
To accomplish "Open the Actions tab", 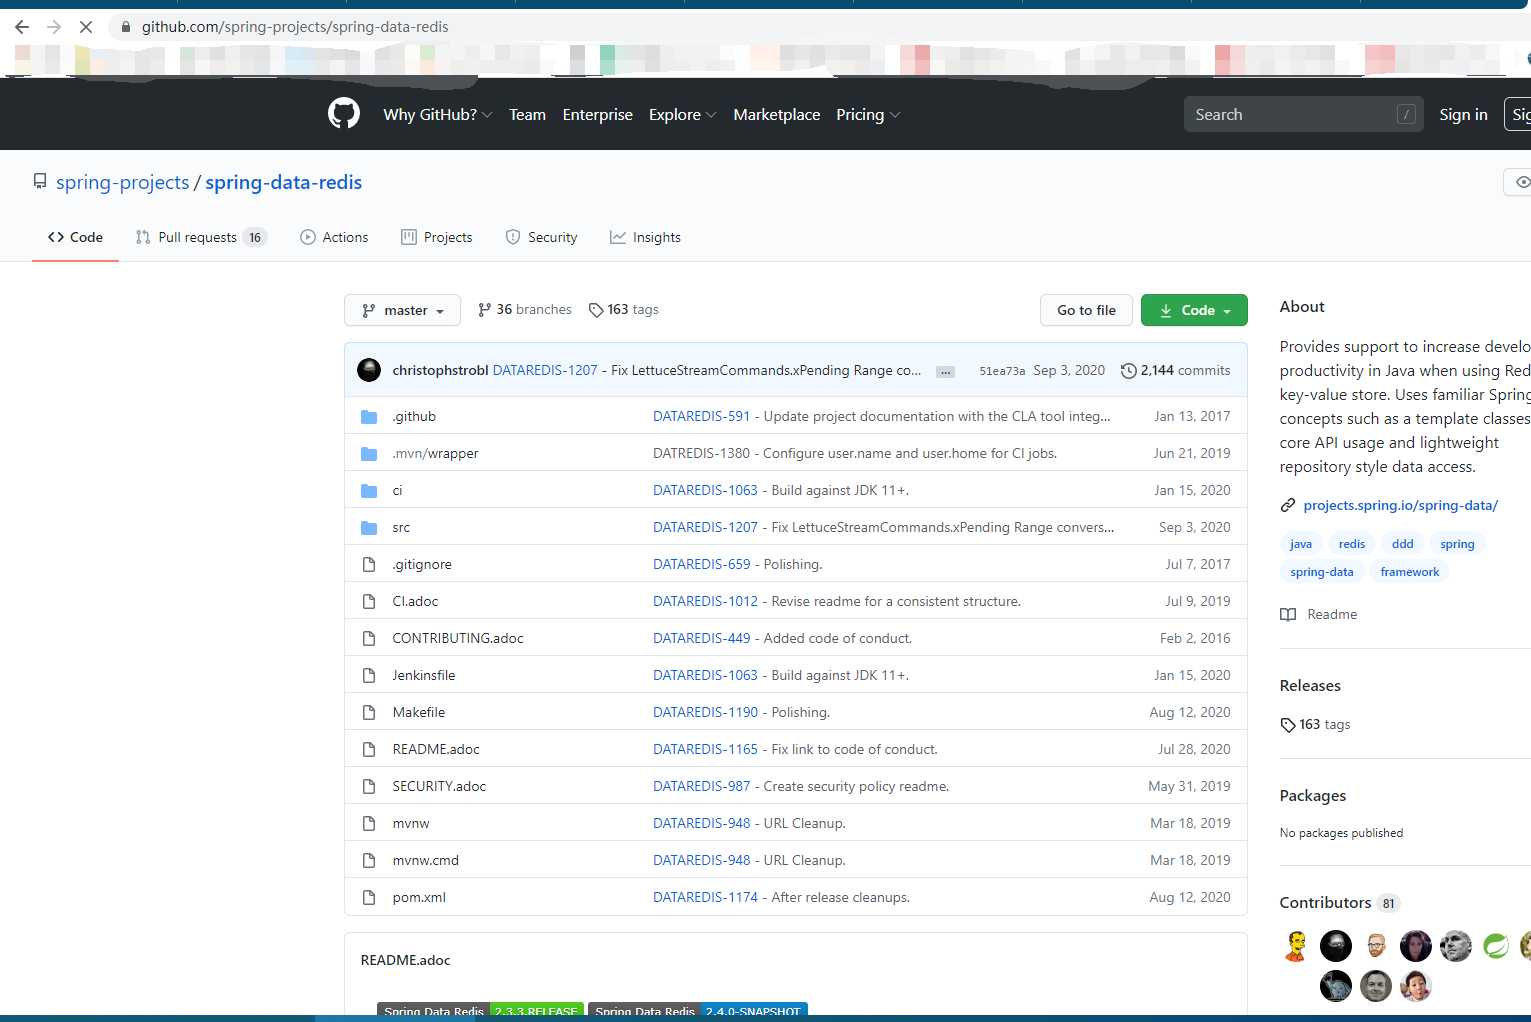I will pyautogui.click(x=334, y=237).
